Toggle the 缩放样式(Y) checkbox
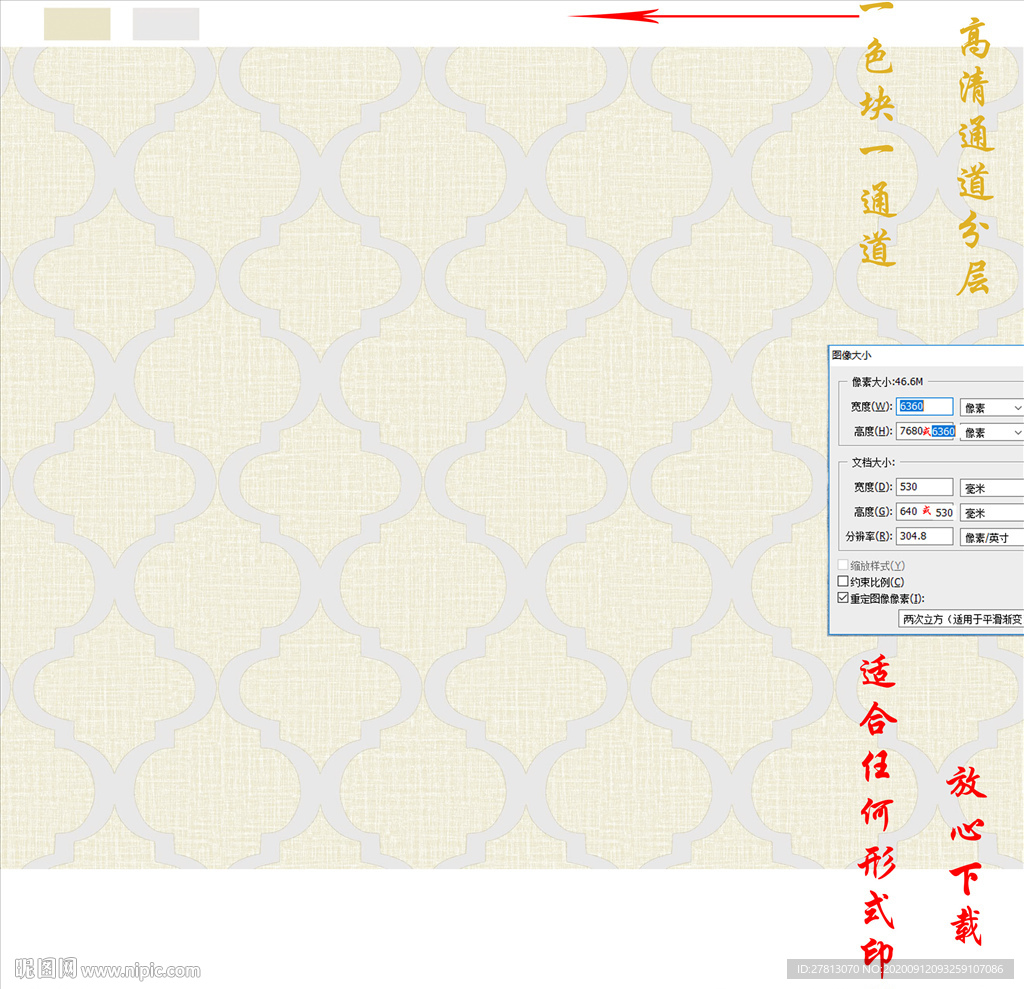This screenshot has width=1024, height=989. (x=843, y=565)
